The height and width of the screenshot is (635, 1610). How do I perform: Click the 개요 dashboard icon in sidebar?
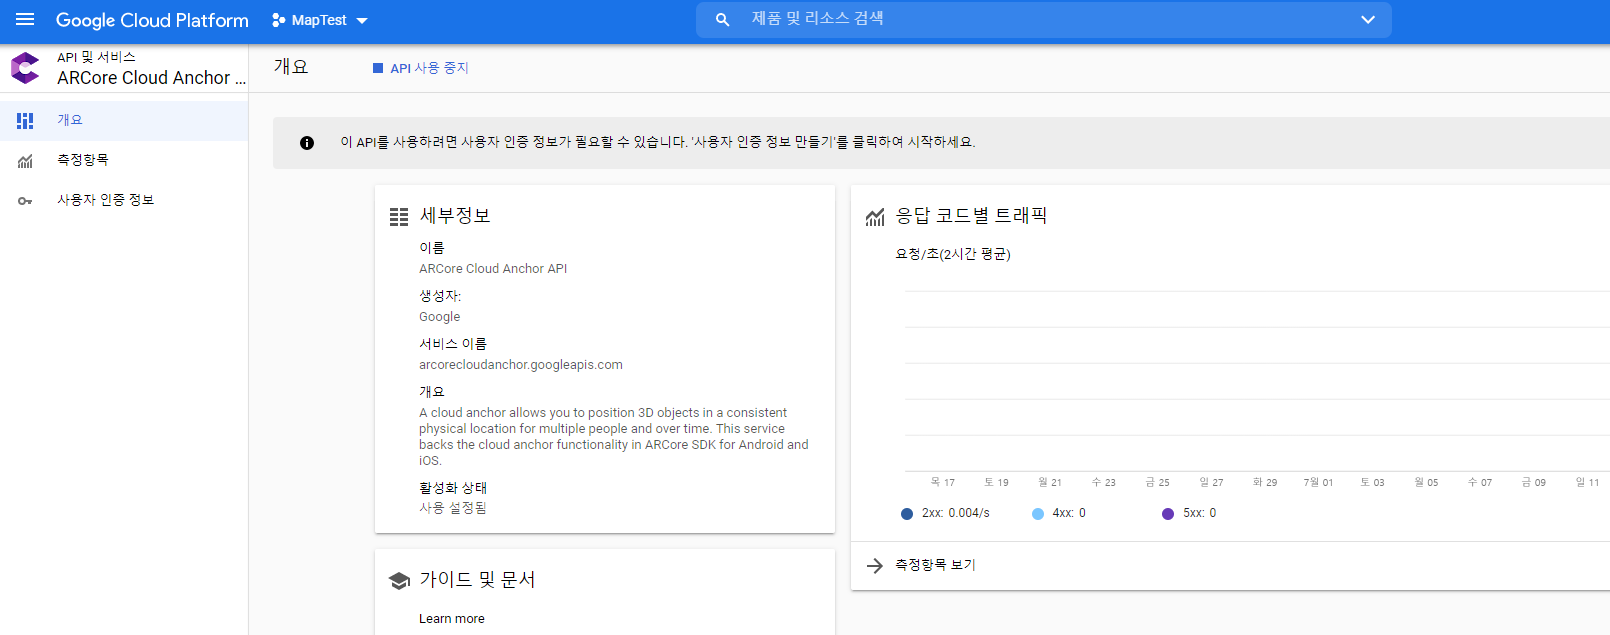pos(25,120)
